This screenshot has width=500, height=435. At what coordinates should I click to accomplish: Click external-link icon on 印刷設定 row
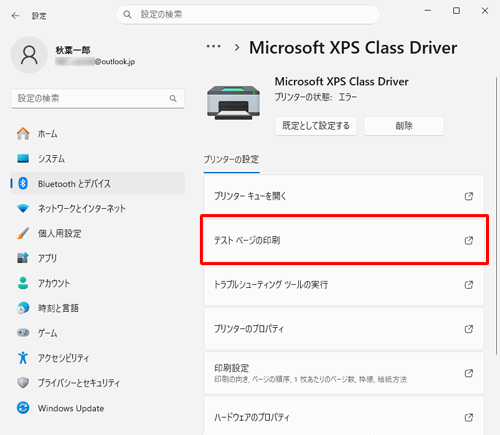click(469, 373)
